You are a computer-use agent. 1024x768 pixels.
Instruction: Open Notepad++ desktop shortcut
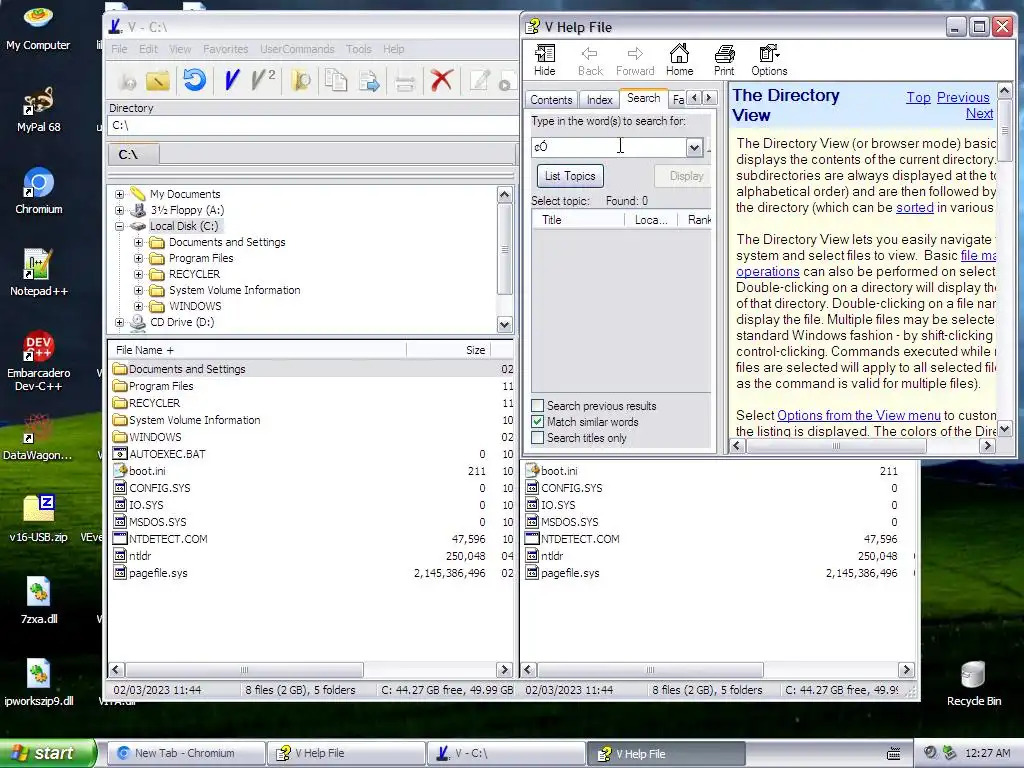click(x=39, y=272)
